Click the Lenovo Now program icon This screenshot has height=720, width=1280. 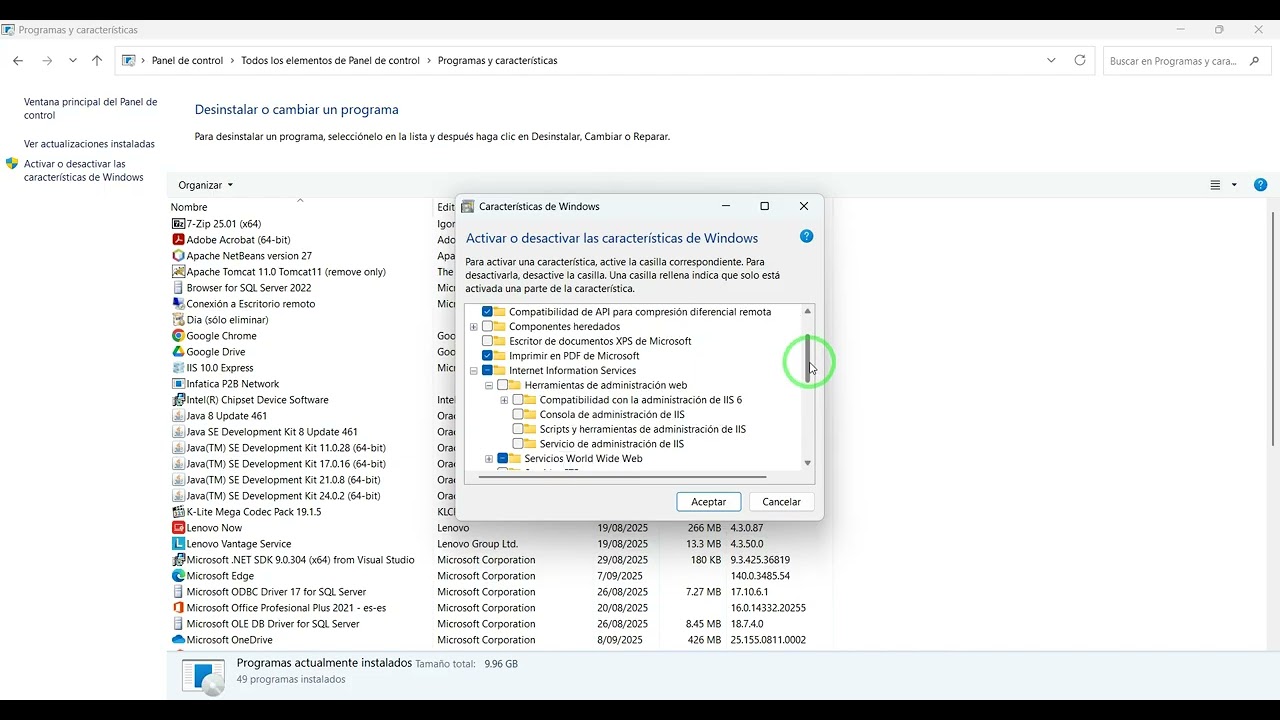coord(179,528)
